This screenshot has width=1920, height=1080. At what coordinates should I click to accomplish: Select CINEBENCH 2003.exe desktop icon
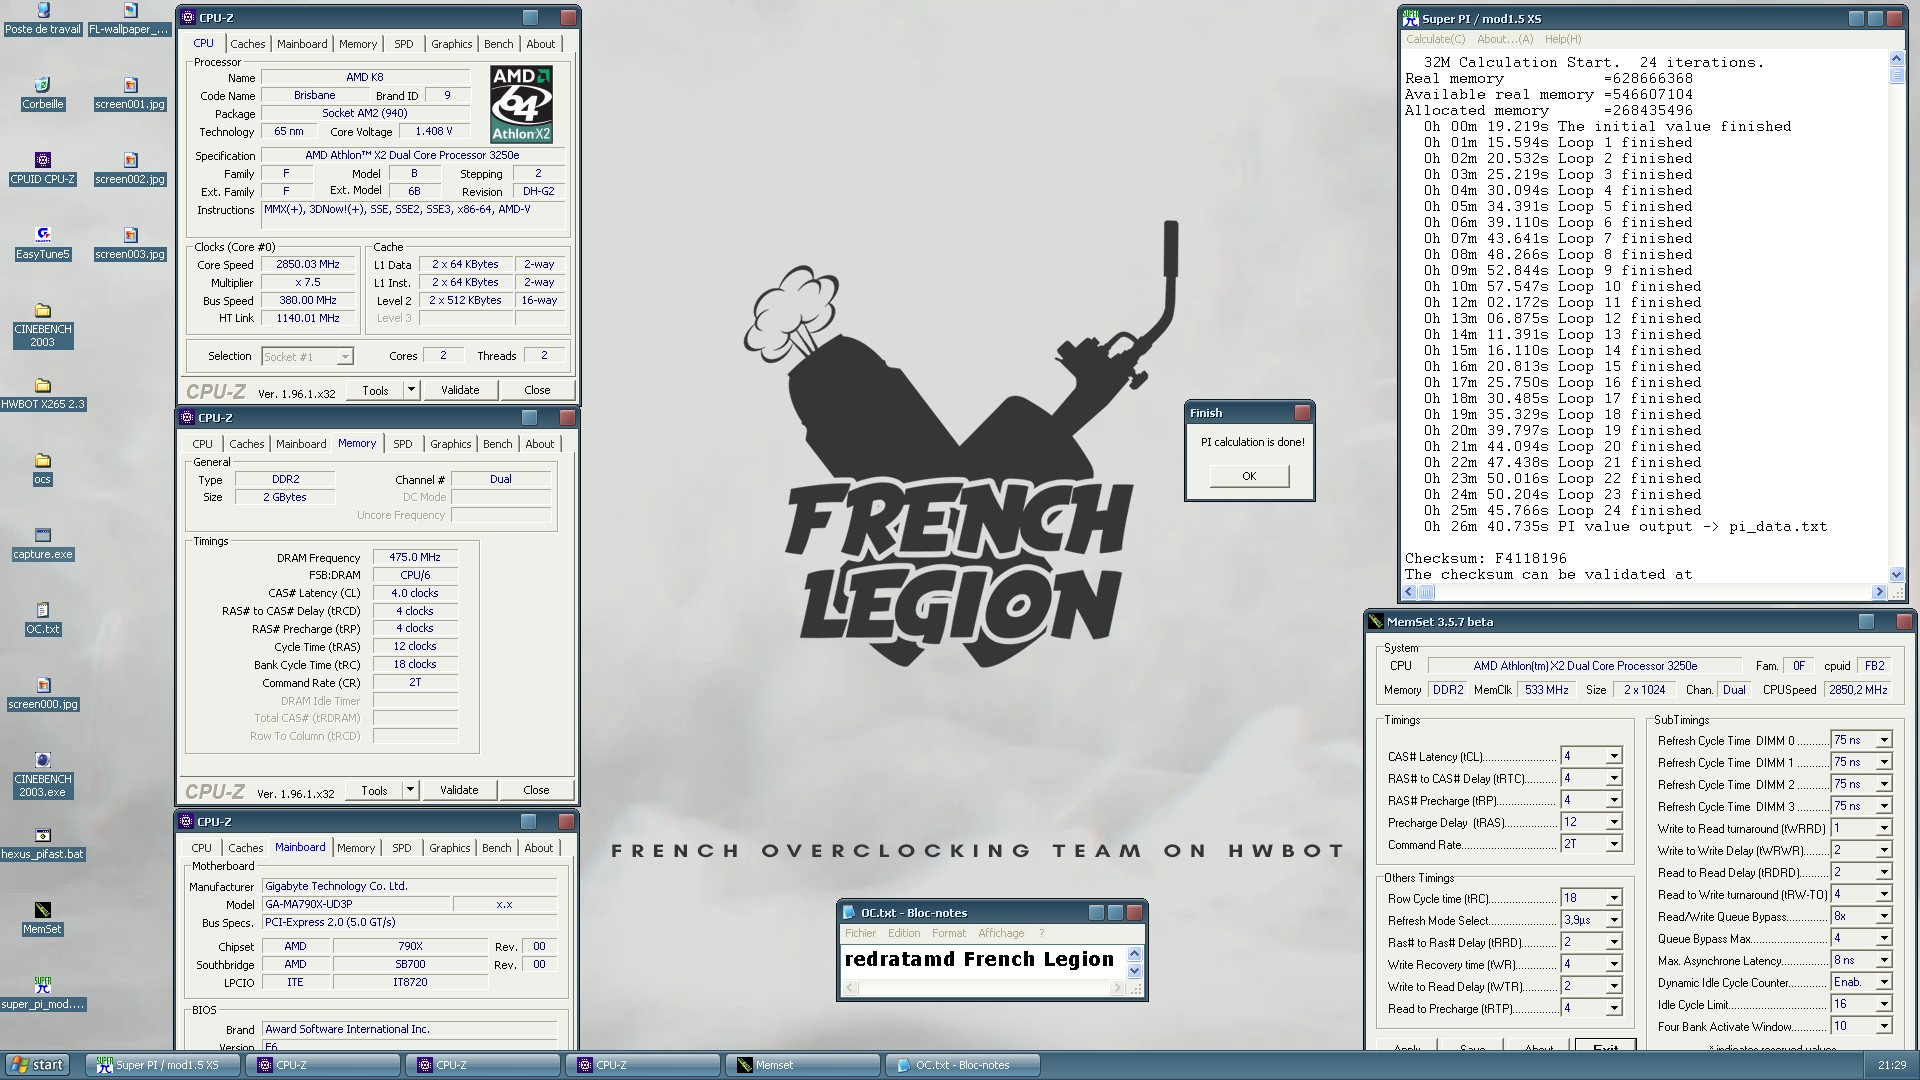pyautogui.click(x=42, y=775)
